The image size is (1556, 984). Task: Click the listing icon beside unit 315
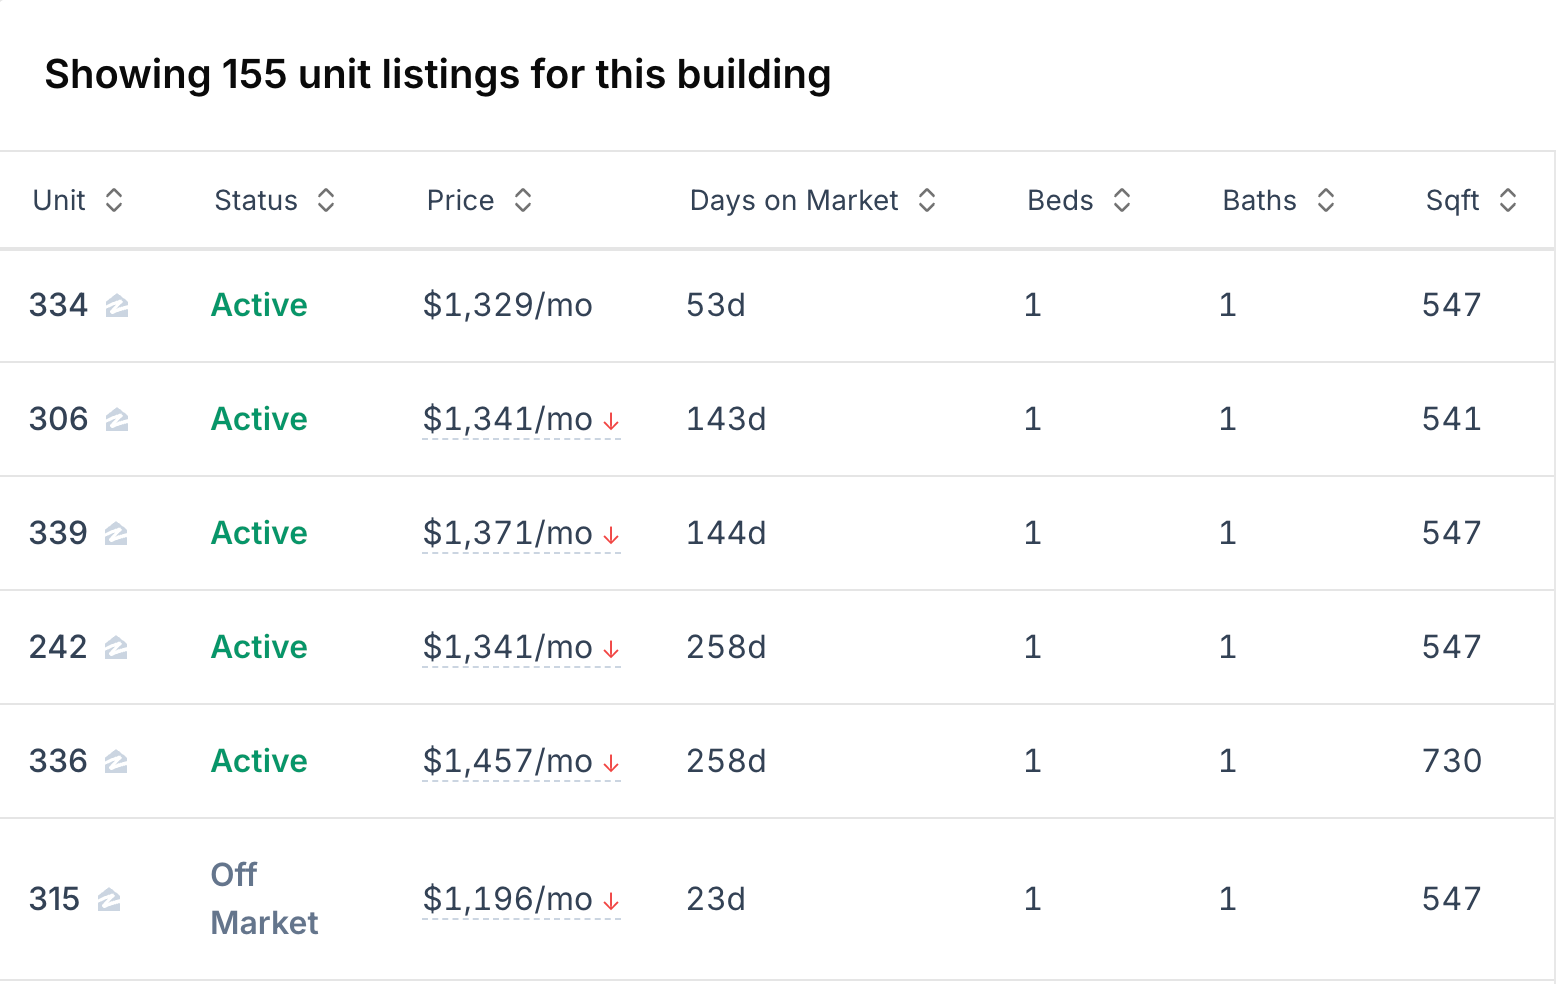tap(109, 900)
